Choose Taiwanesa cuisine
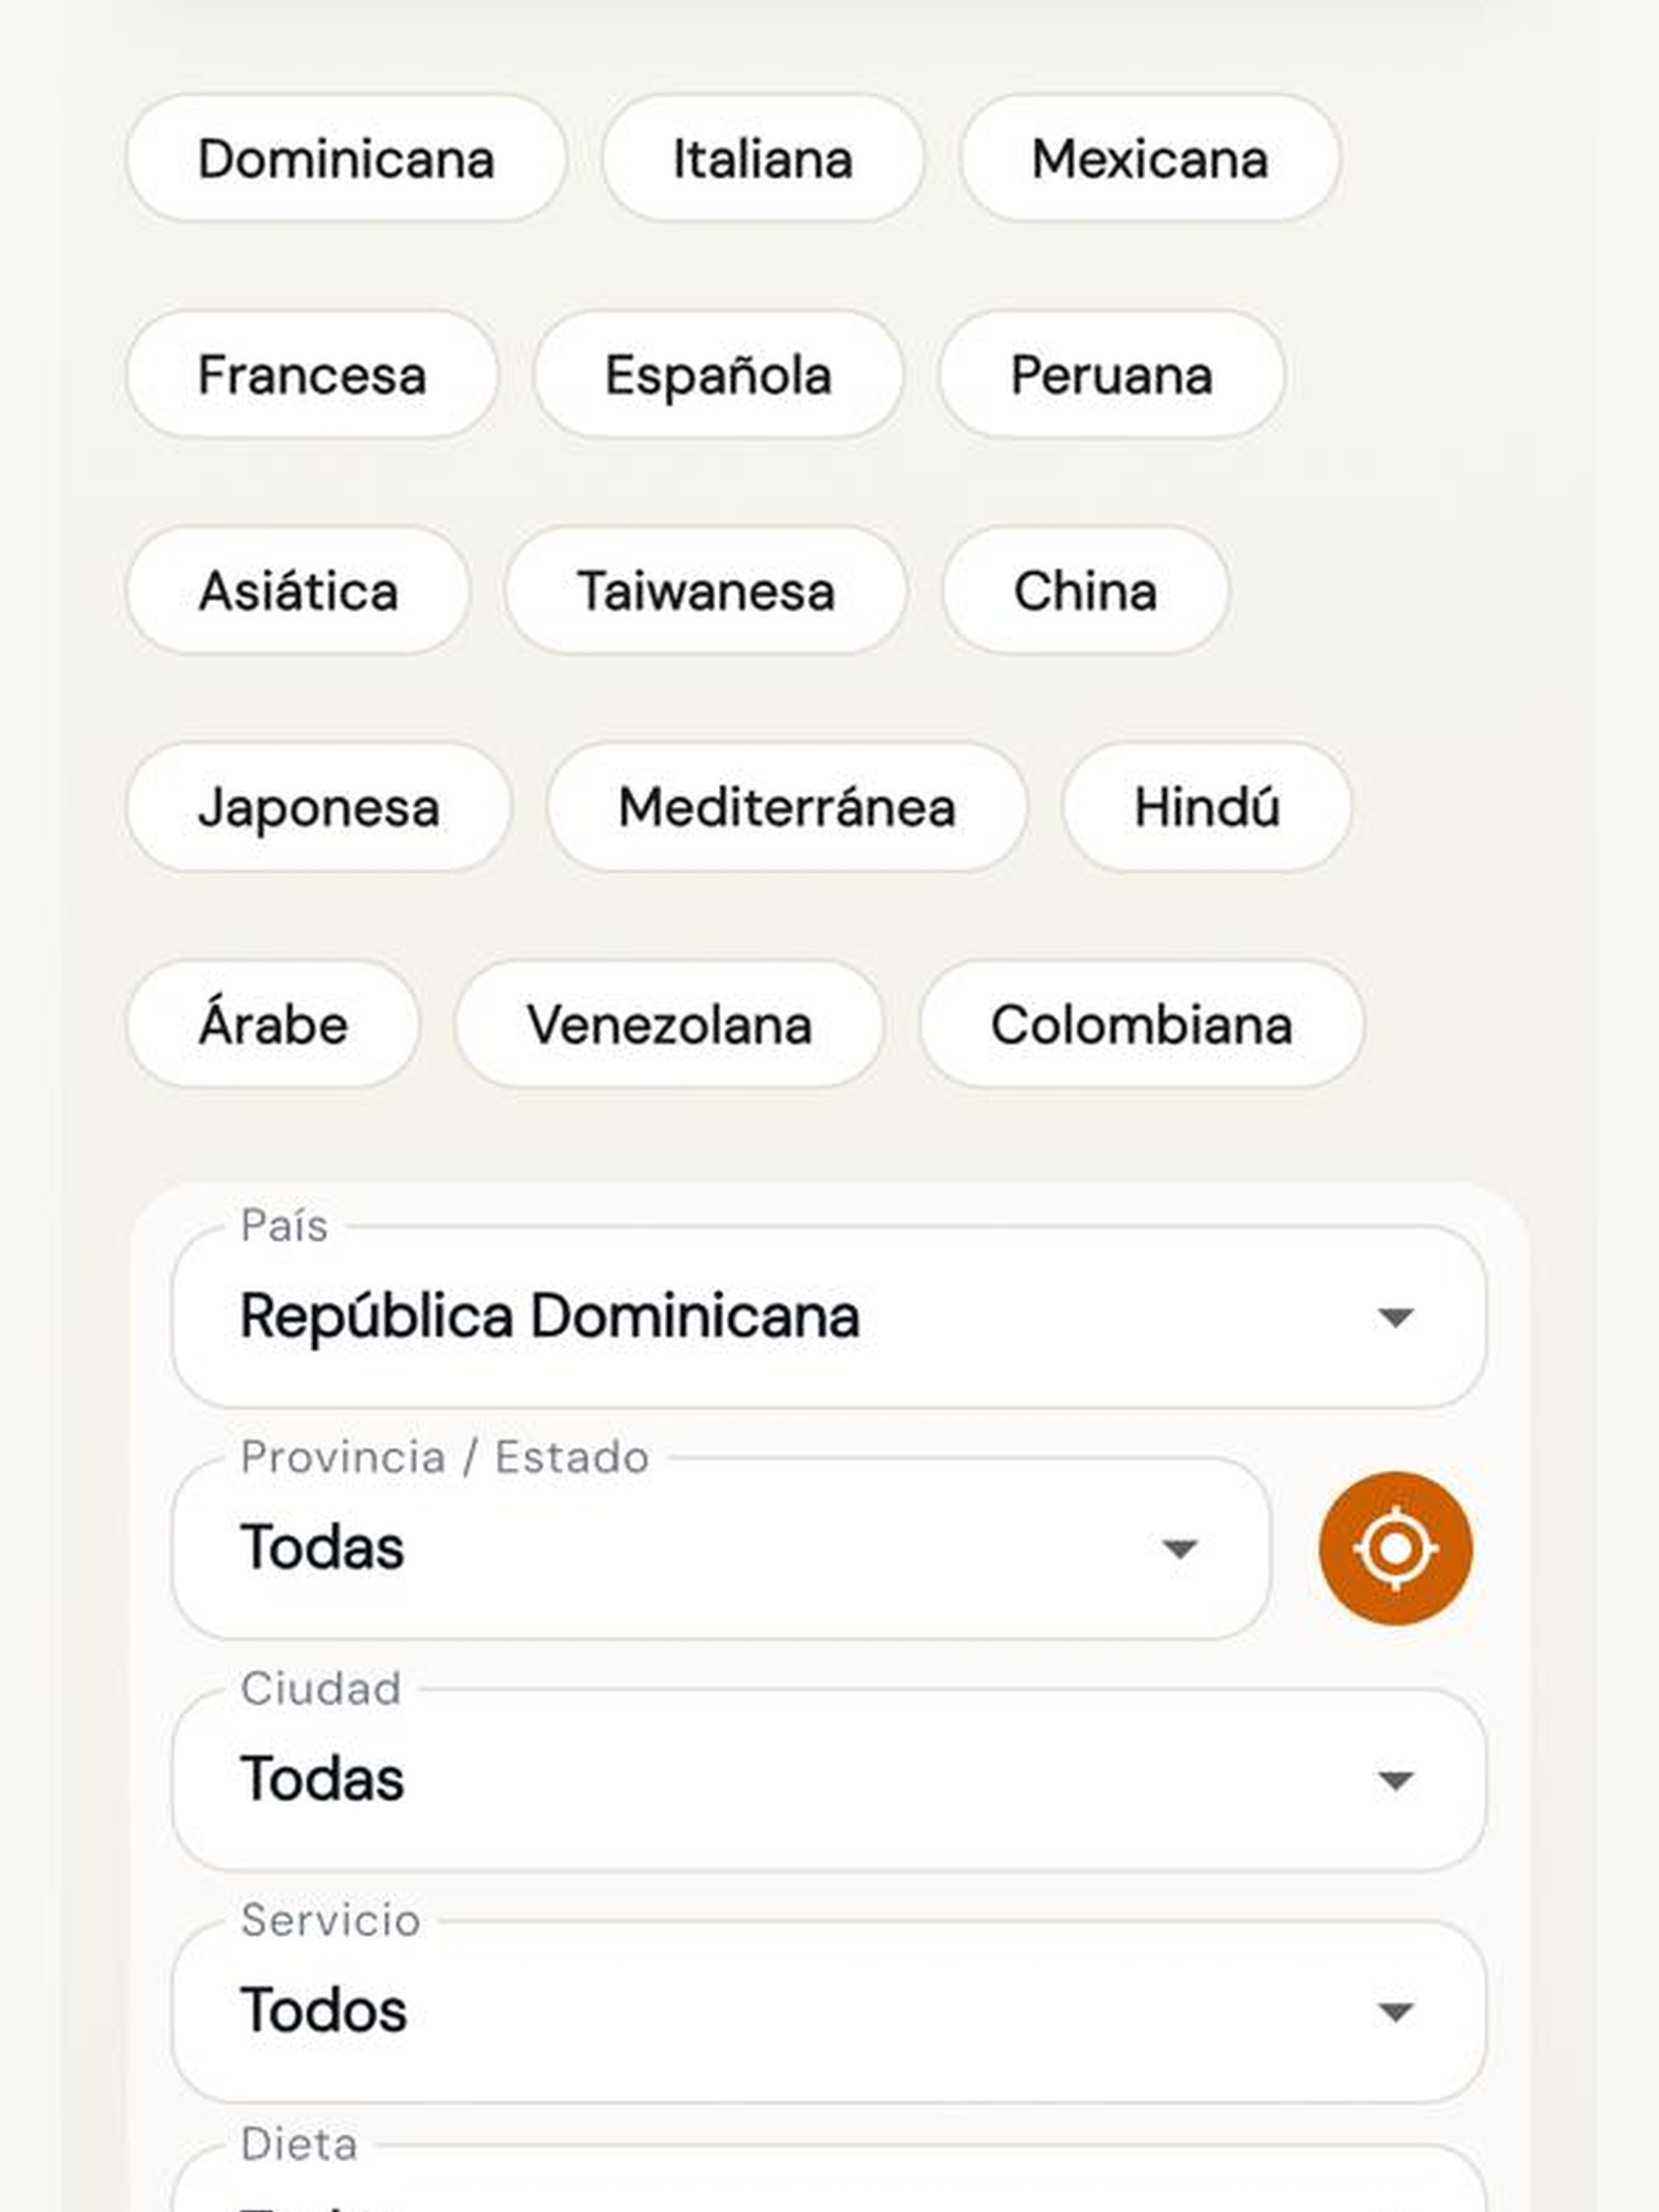1659x2212 pixels. point(706,591)
